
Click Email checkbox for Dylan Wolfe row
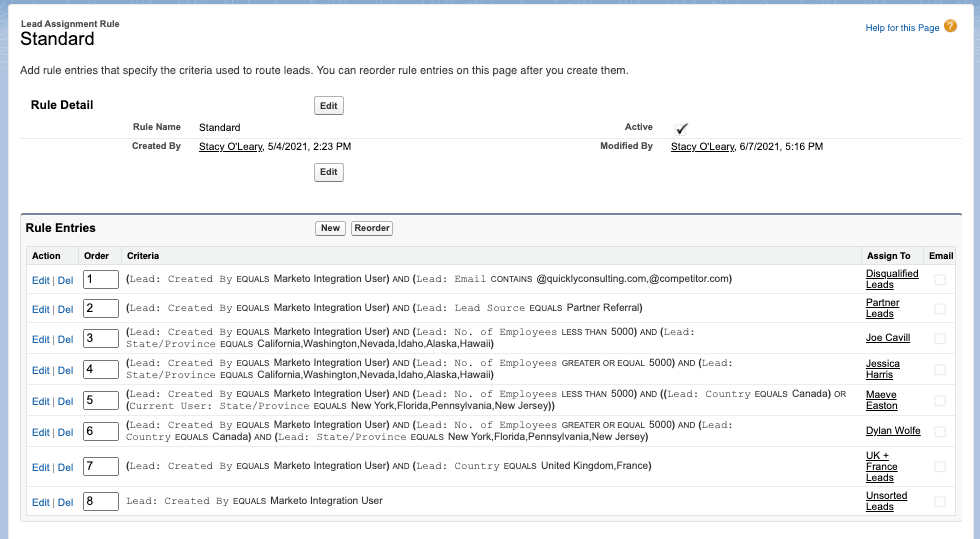[x=939, y=431]
